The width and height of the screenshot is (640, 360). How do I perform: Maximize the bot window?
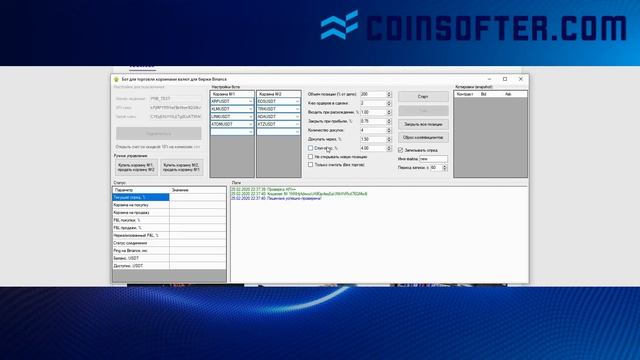coord(505,79)
